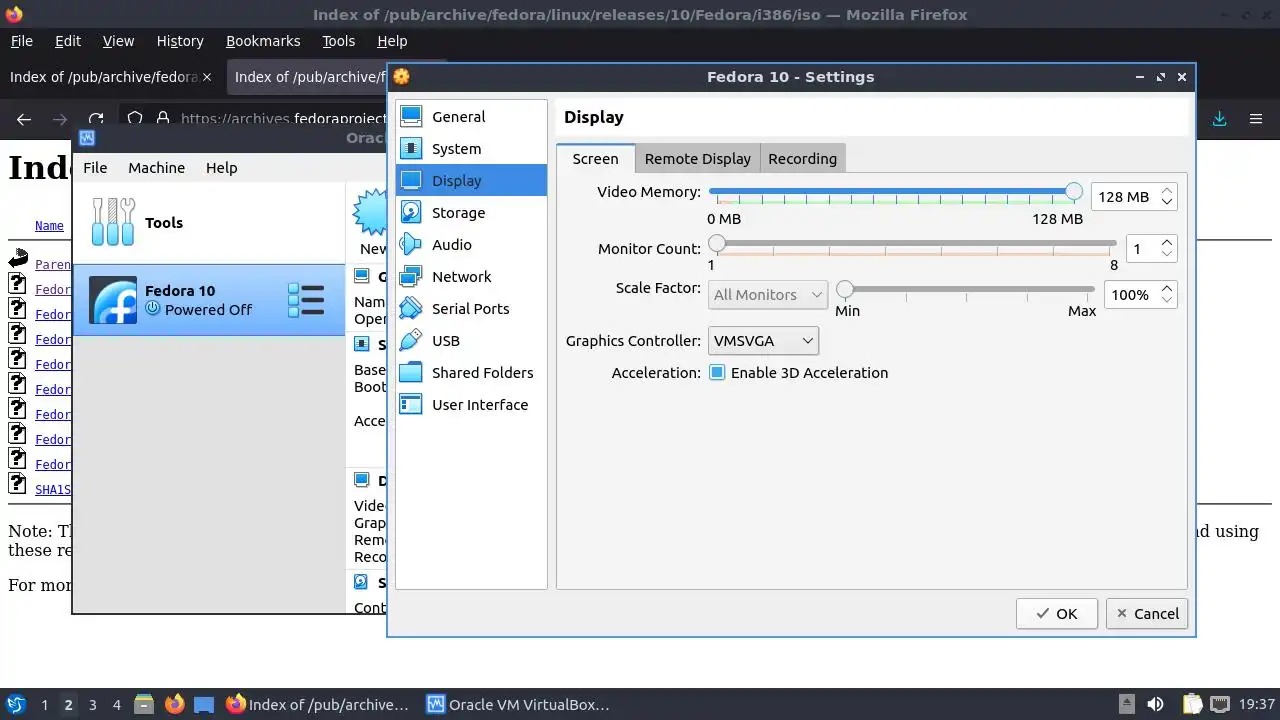Open System settings category icon

pyautogui.click(x=411, y=148)
